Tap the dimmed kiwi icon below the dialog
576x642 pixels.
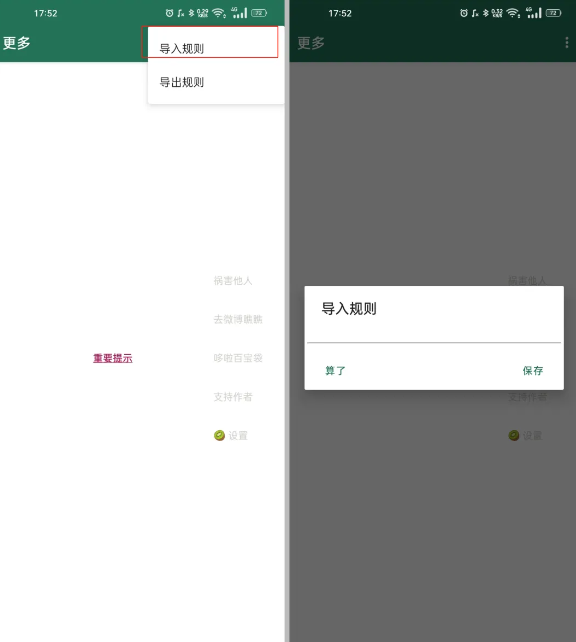[x=514, y=435]
